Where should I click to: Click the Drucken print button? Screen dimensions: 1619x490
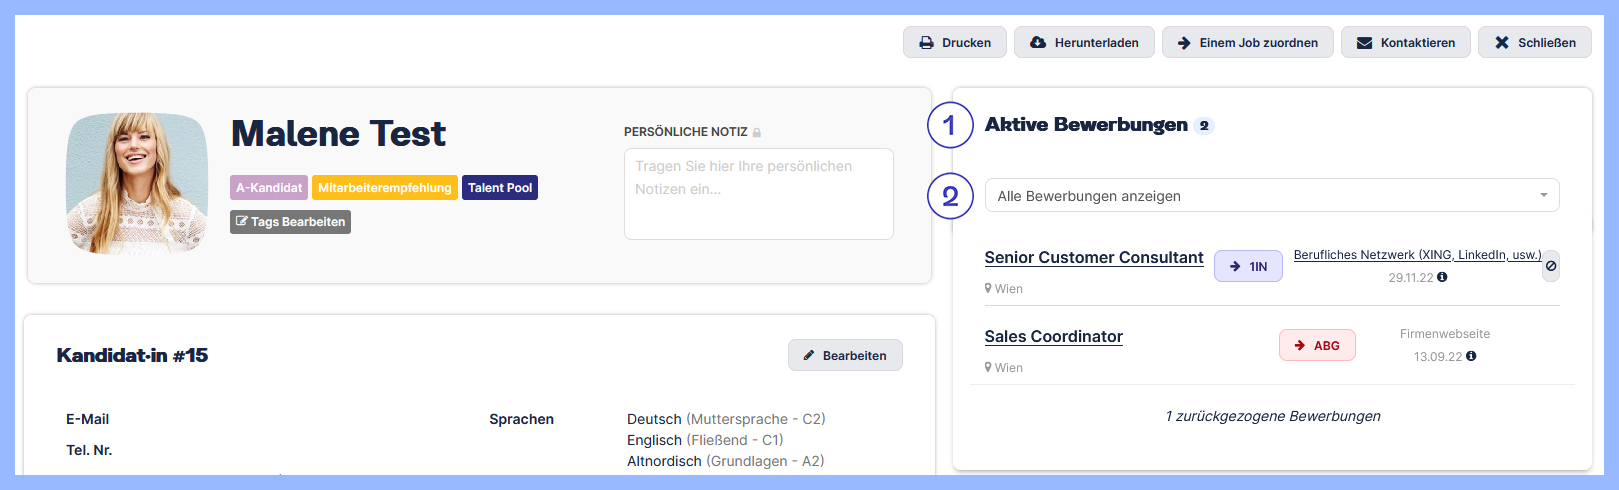click(954, 42)
